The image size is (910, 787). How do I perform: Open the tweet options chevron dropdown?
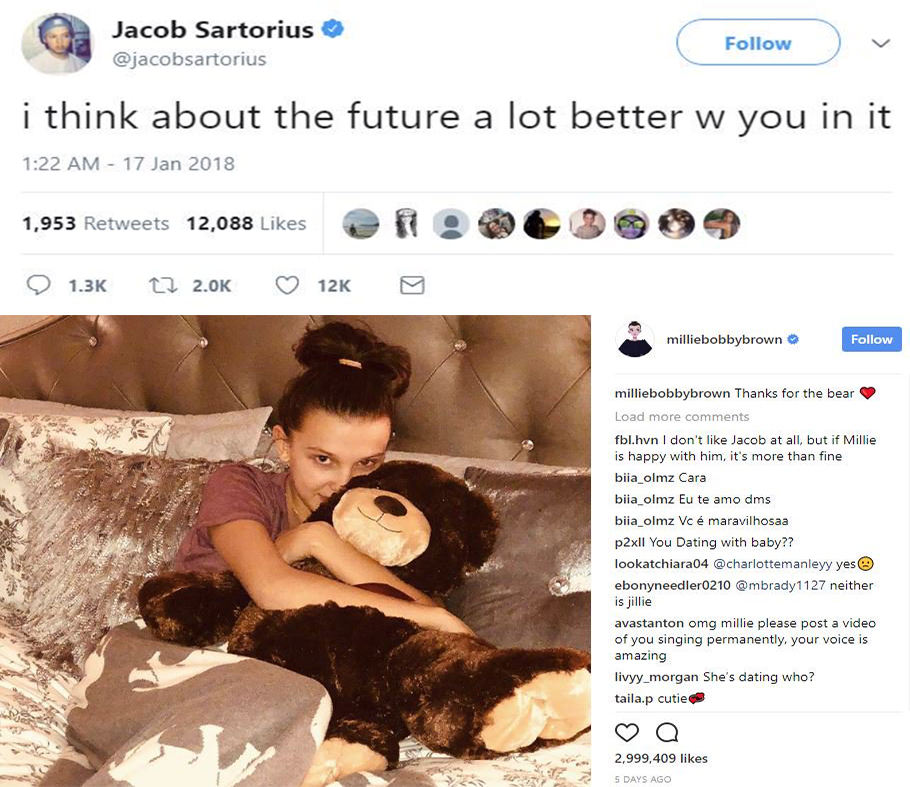pyautogui.click(x=880, y=44)
